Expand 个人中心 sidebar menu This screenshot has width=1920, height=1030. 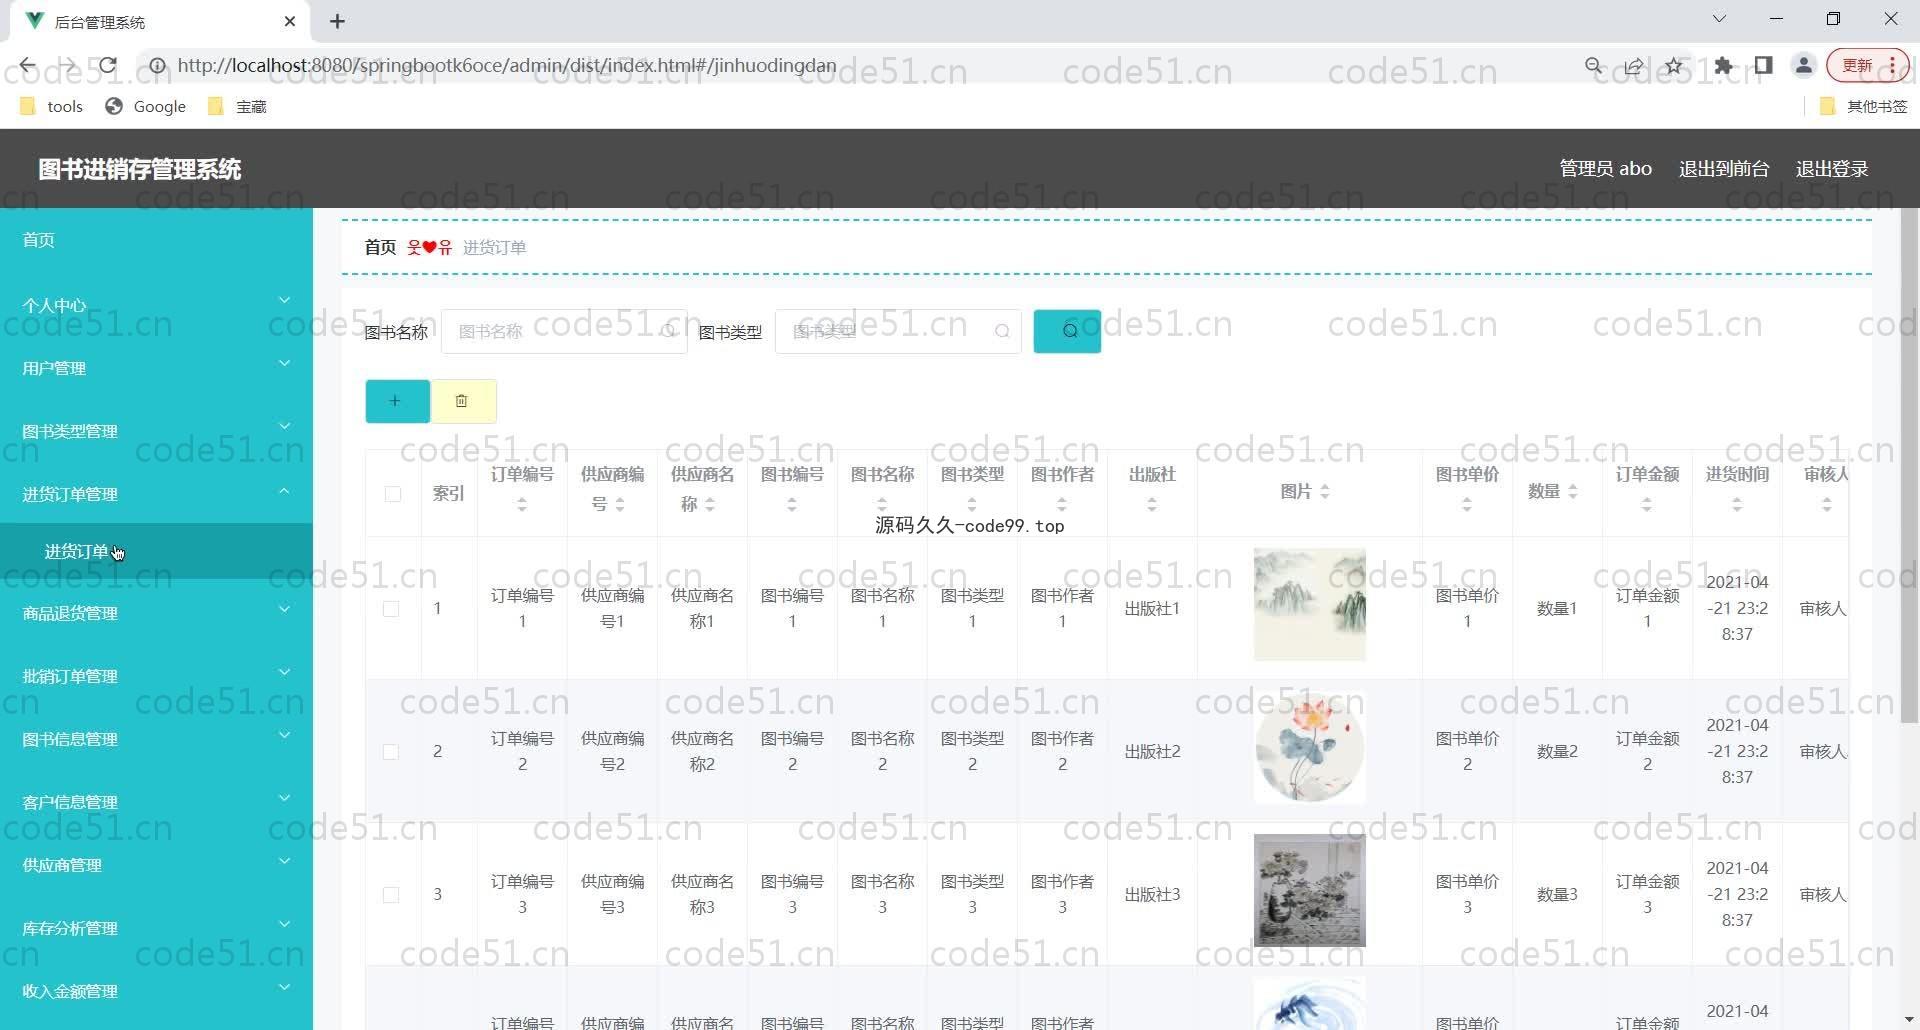tap(156, 305)
